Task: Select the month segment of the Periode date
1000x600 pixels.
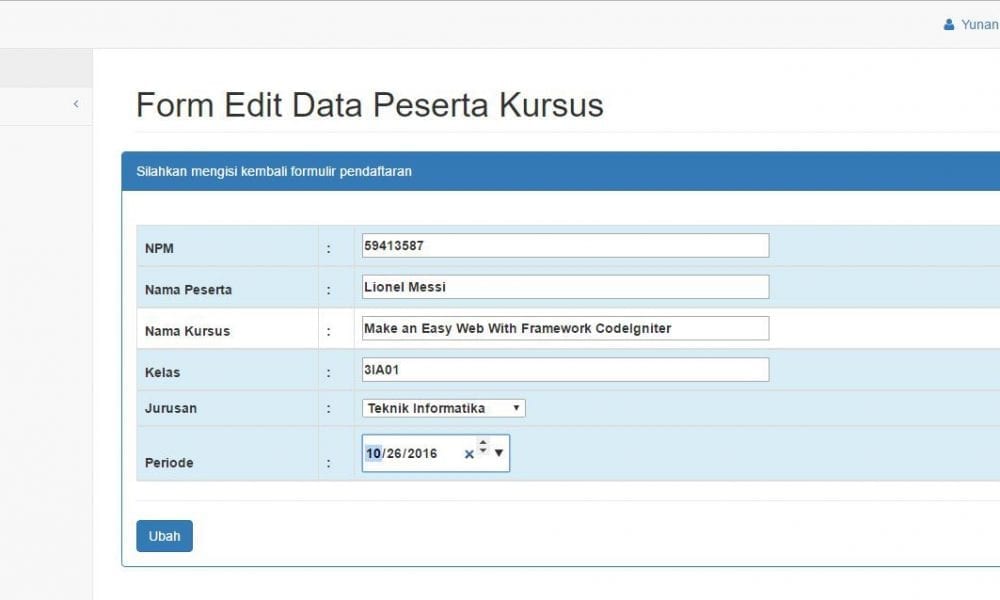Action: tap(373, 454)
